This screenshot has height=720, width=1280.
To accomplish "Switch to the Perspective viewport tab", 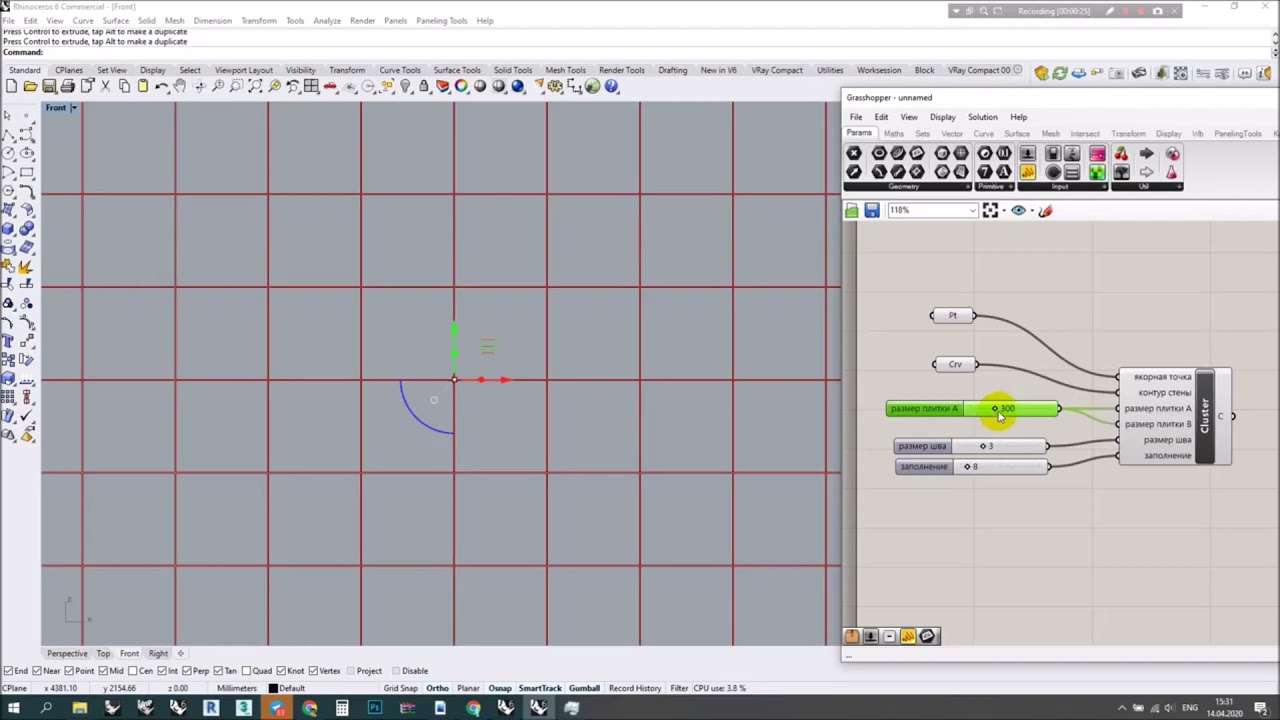I will (67, 654).
